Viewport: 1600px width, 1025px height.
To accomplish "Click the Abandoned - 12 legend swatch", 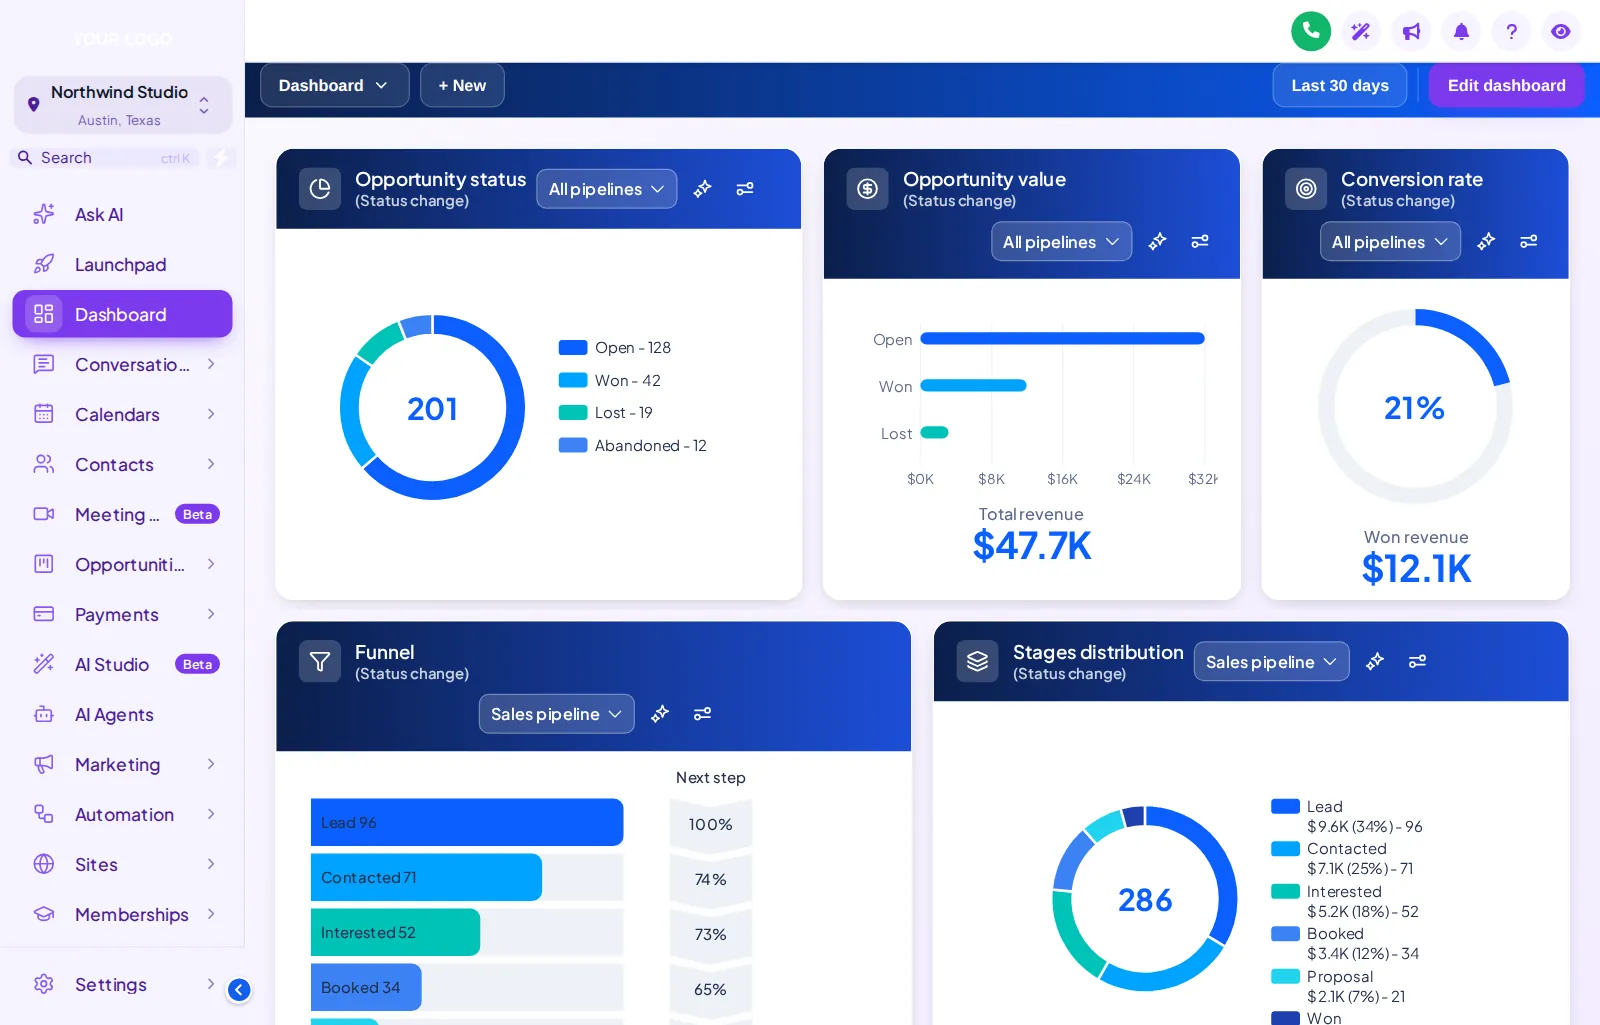I will [573, 445].
